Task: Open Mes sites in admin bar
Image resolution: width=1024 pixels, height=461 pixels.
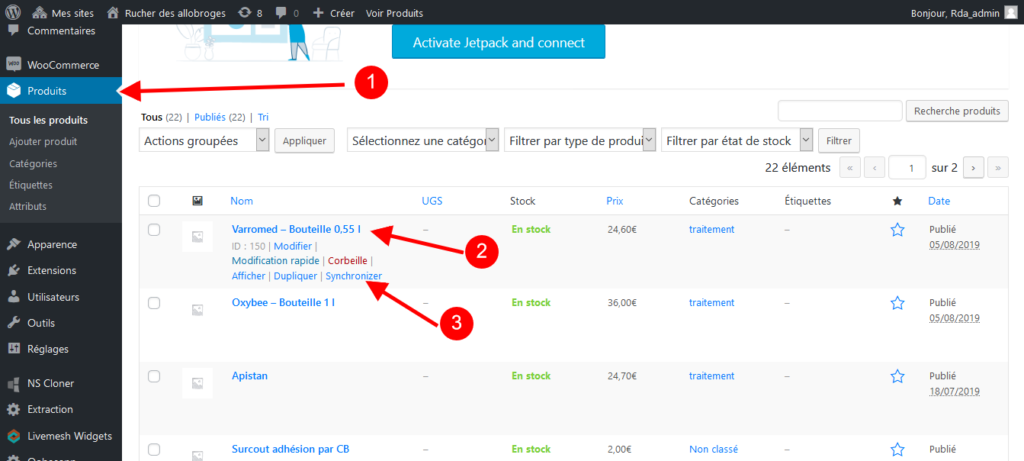Action: 63,12
